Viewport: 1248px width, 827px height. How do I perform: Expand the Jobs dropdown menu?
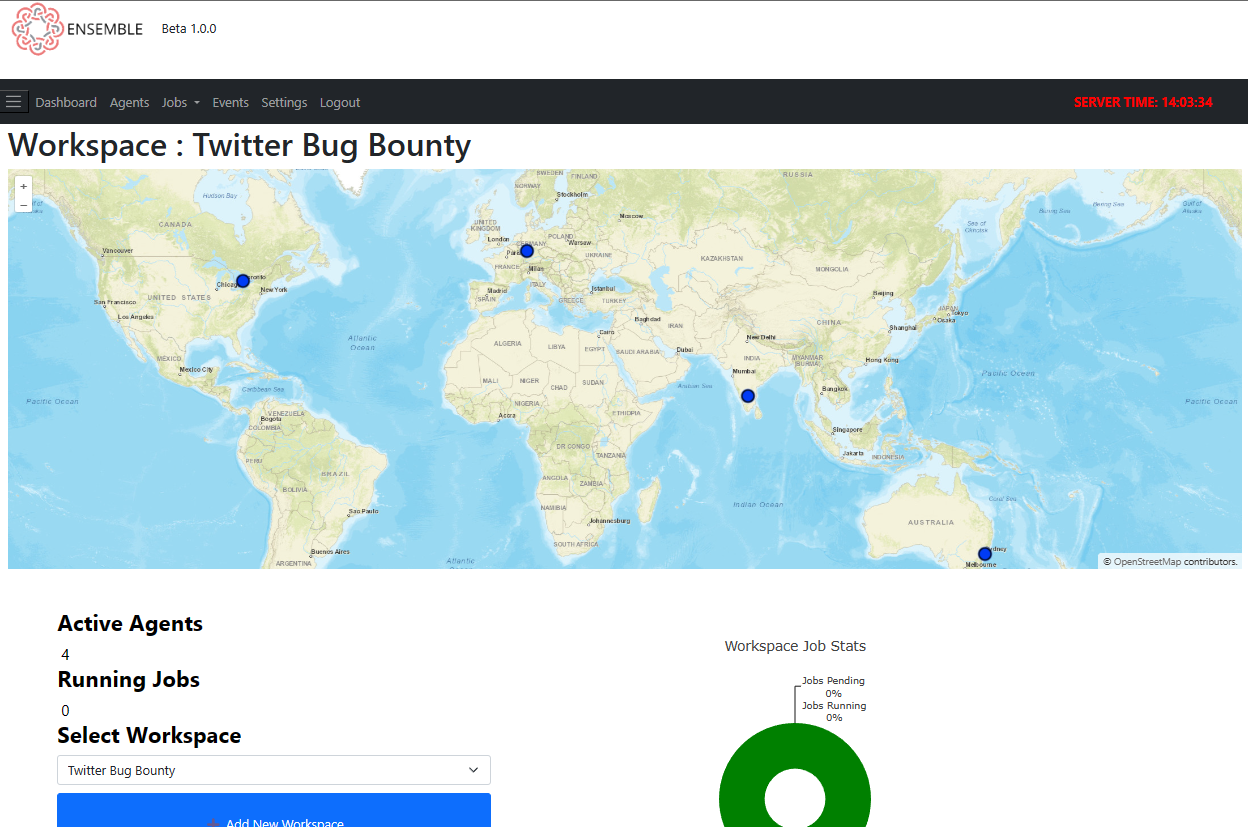[181, 102]
